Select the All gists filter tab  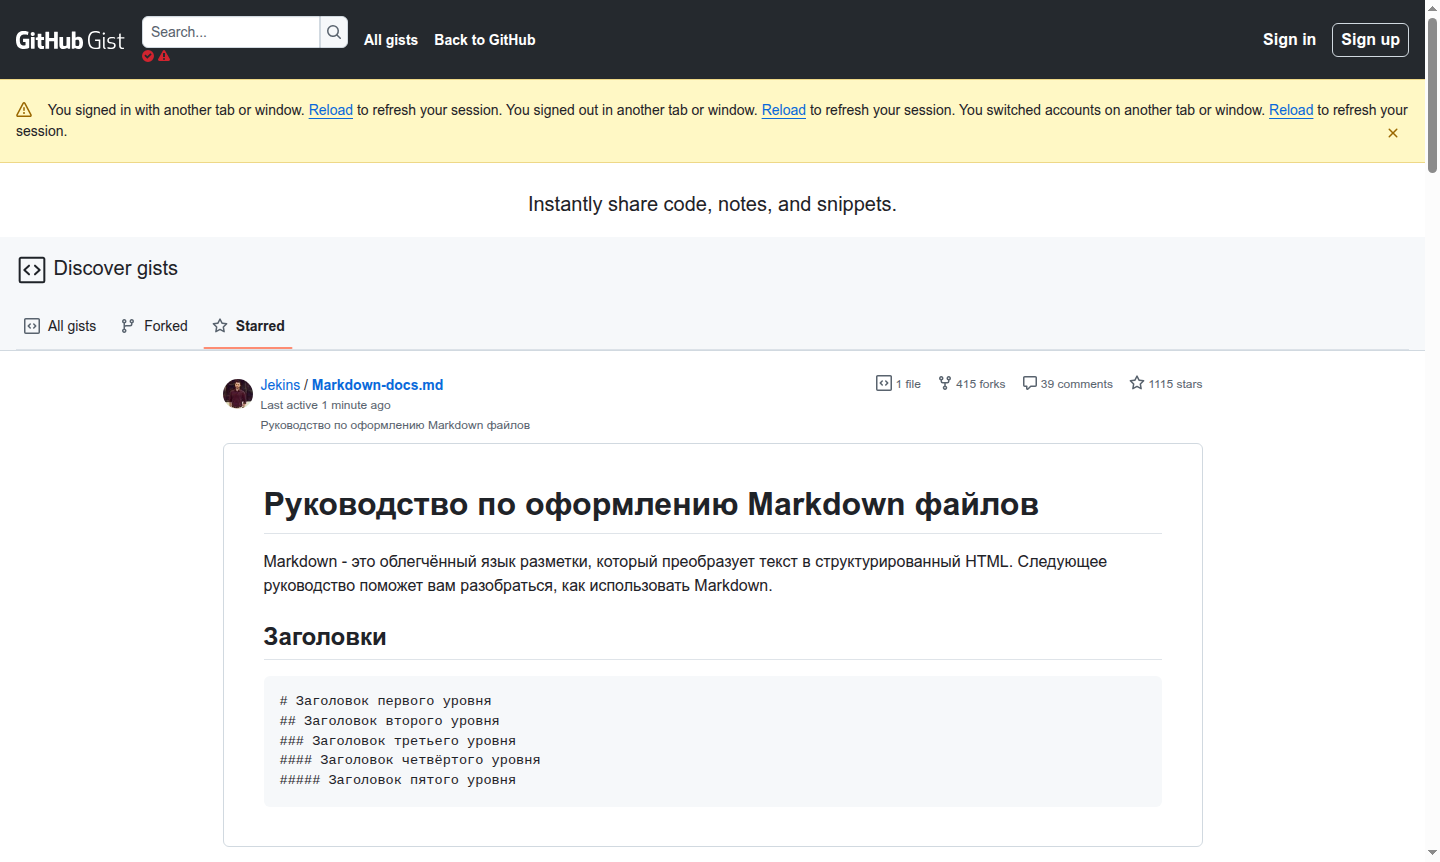tap(59, 325)
